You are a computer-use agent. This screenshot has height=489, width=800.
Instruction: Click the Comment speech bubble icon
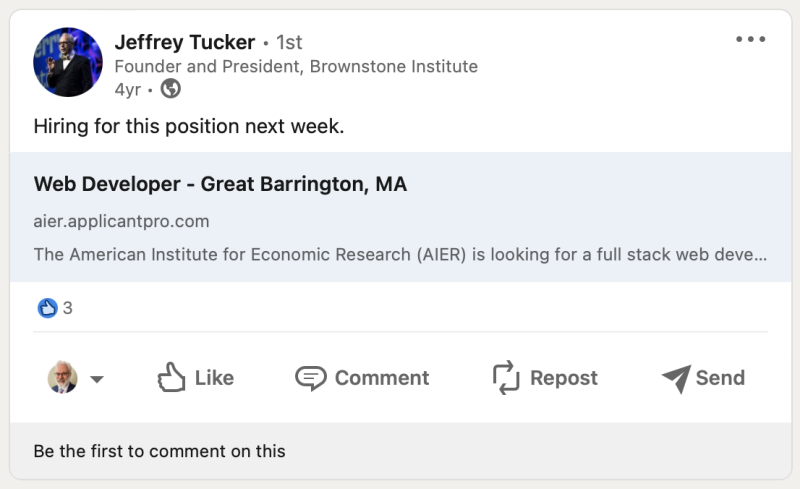click(311, 378)
